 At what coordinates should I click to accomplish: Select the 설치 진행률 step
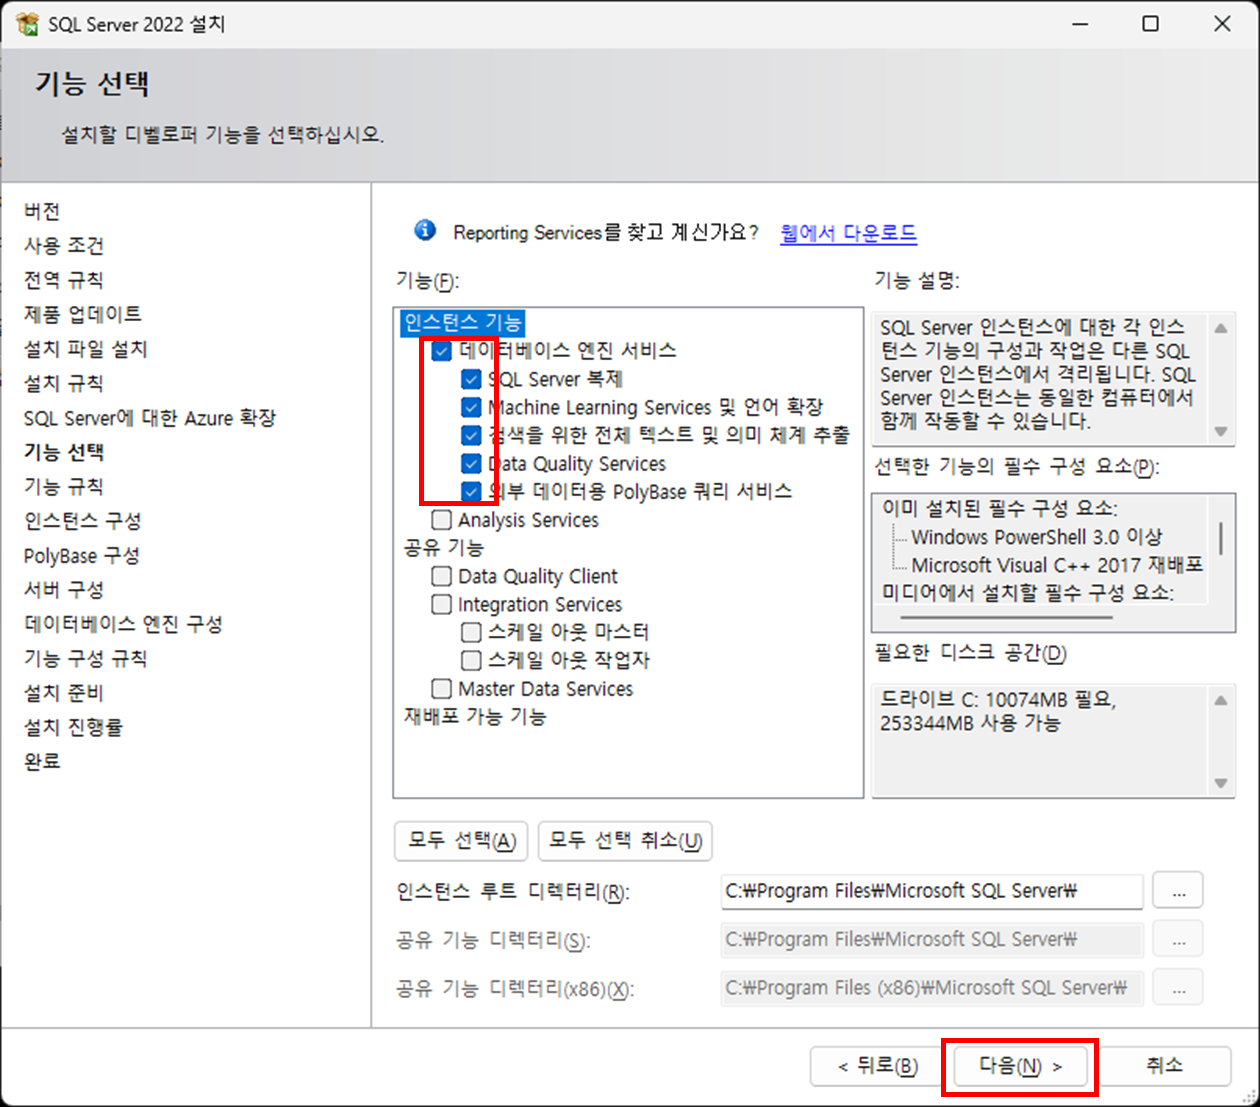coord(73,727)
